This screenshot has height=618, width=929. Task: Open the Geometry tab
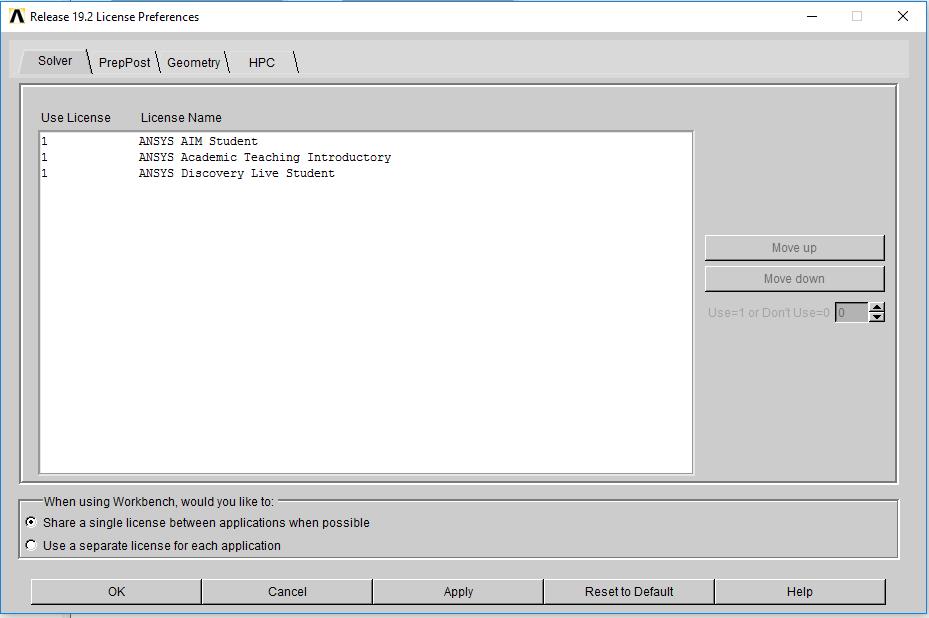point(193,62)
